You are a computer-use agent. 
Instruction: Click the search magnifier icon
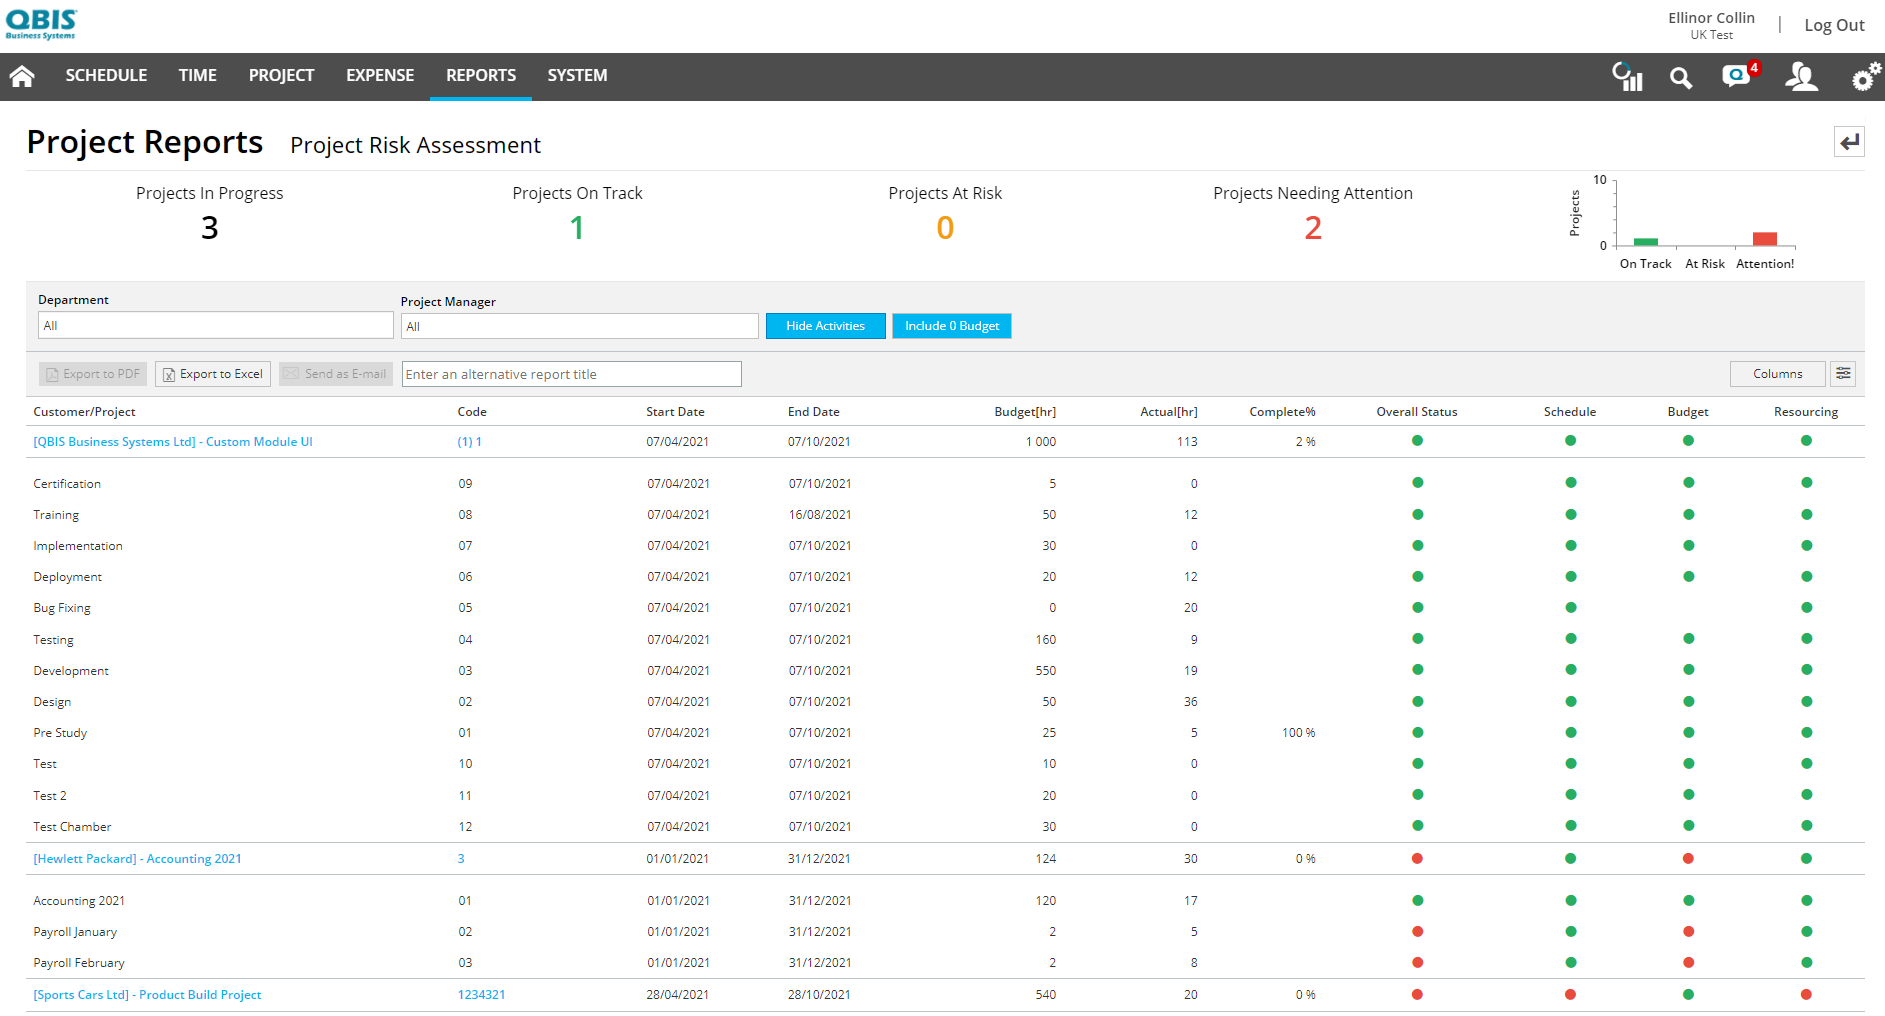tap(1681, 77)
